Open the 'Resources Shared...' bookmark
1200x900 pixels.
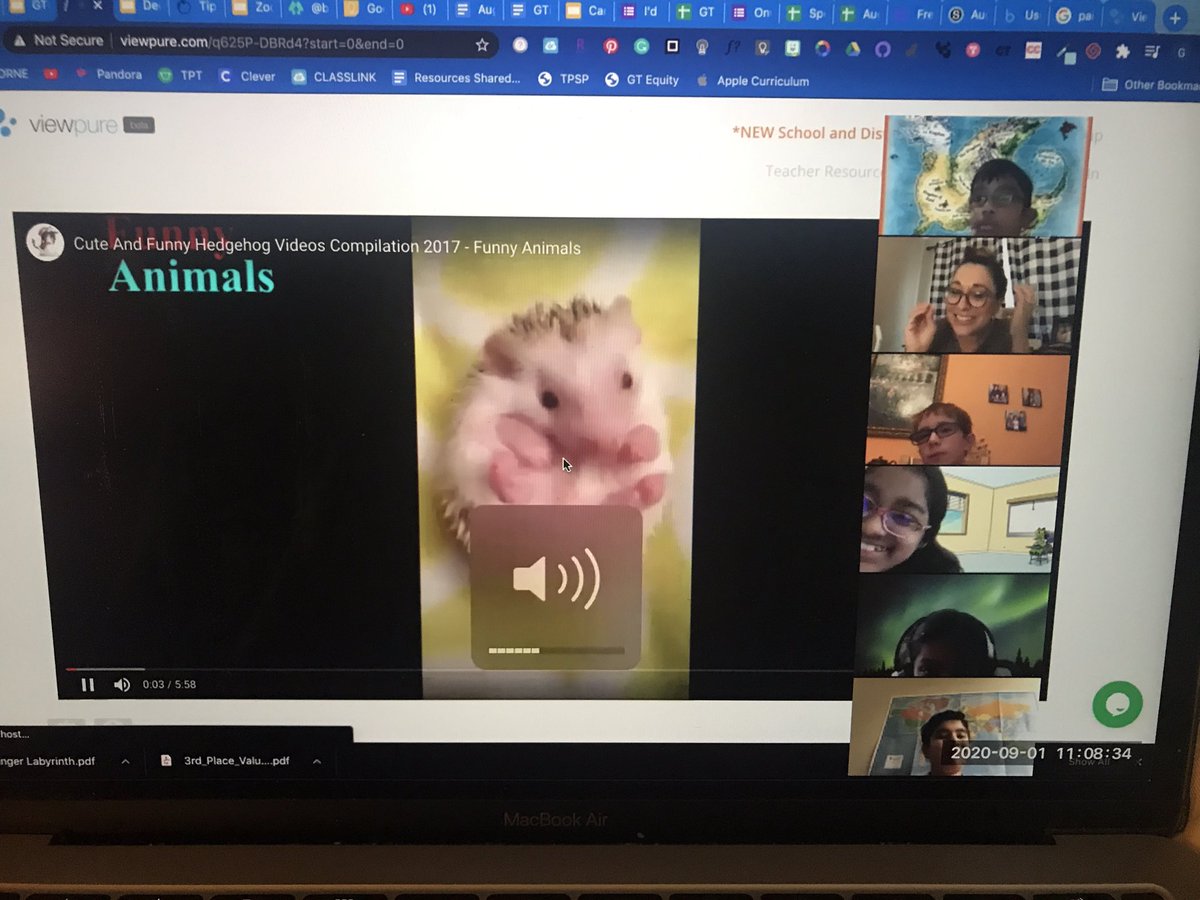456,78
